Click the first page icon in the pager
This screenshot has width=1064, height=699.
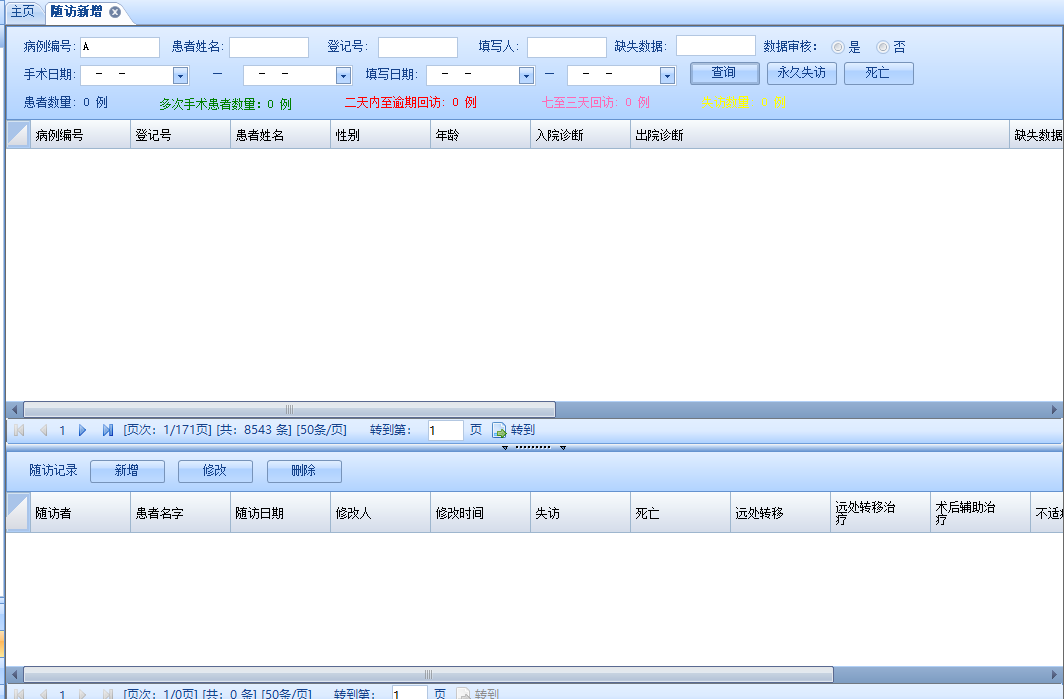(x=18, y=430)
